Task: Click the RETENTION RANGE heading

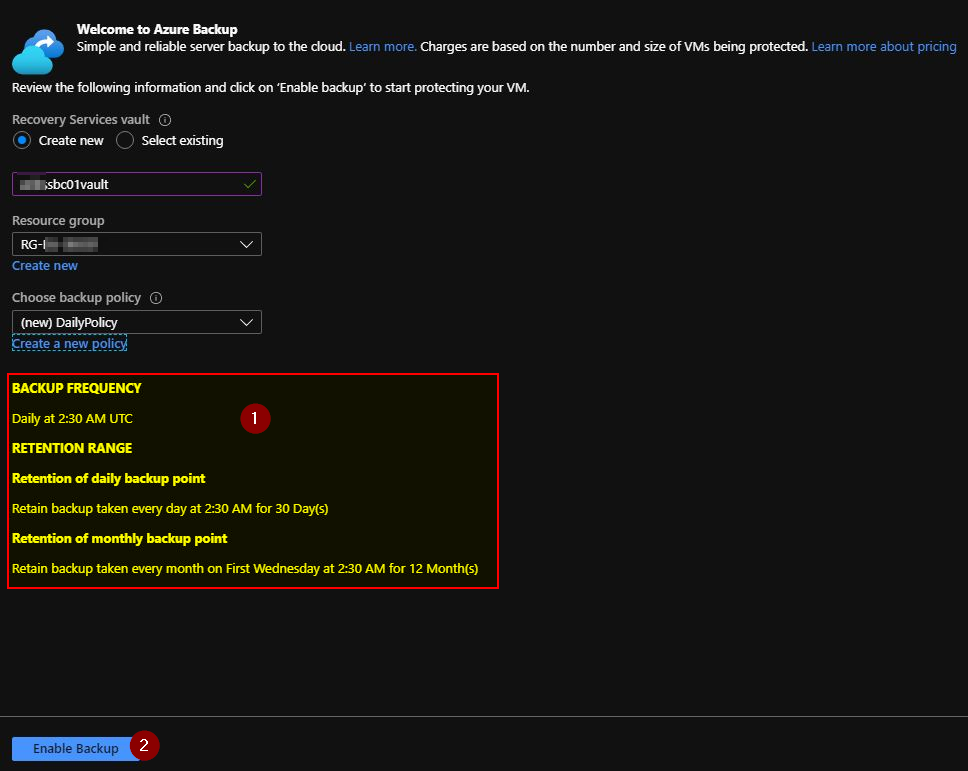Action: click(72, 448)
